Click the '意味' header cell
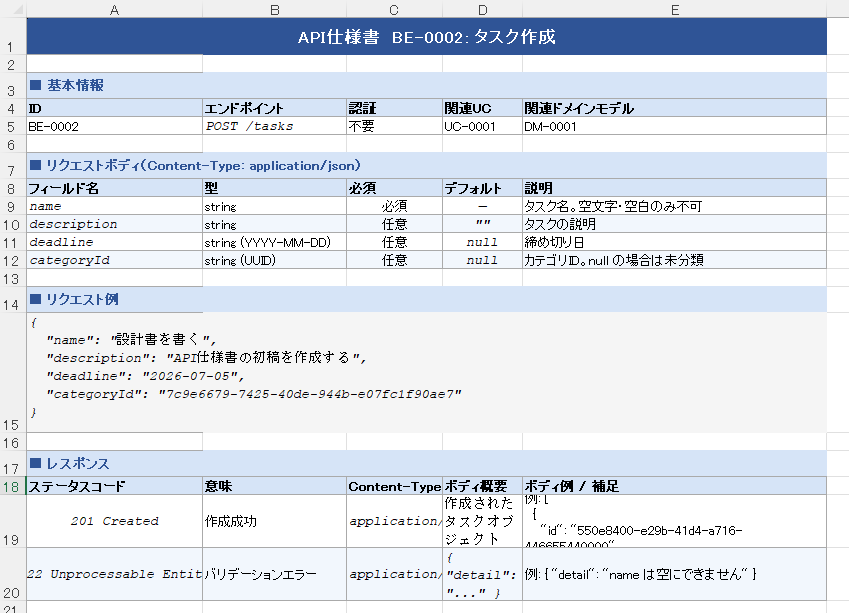Image resolution: width=849 pixels, height=613 pixels. point(275,486)
